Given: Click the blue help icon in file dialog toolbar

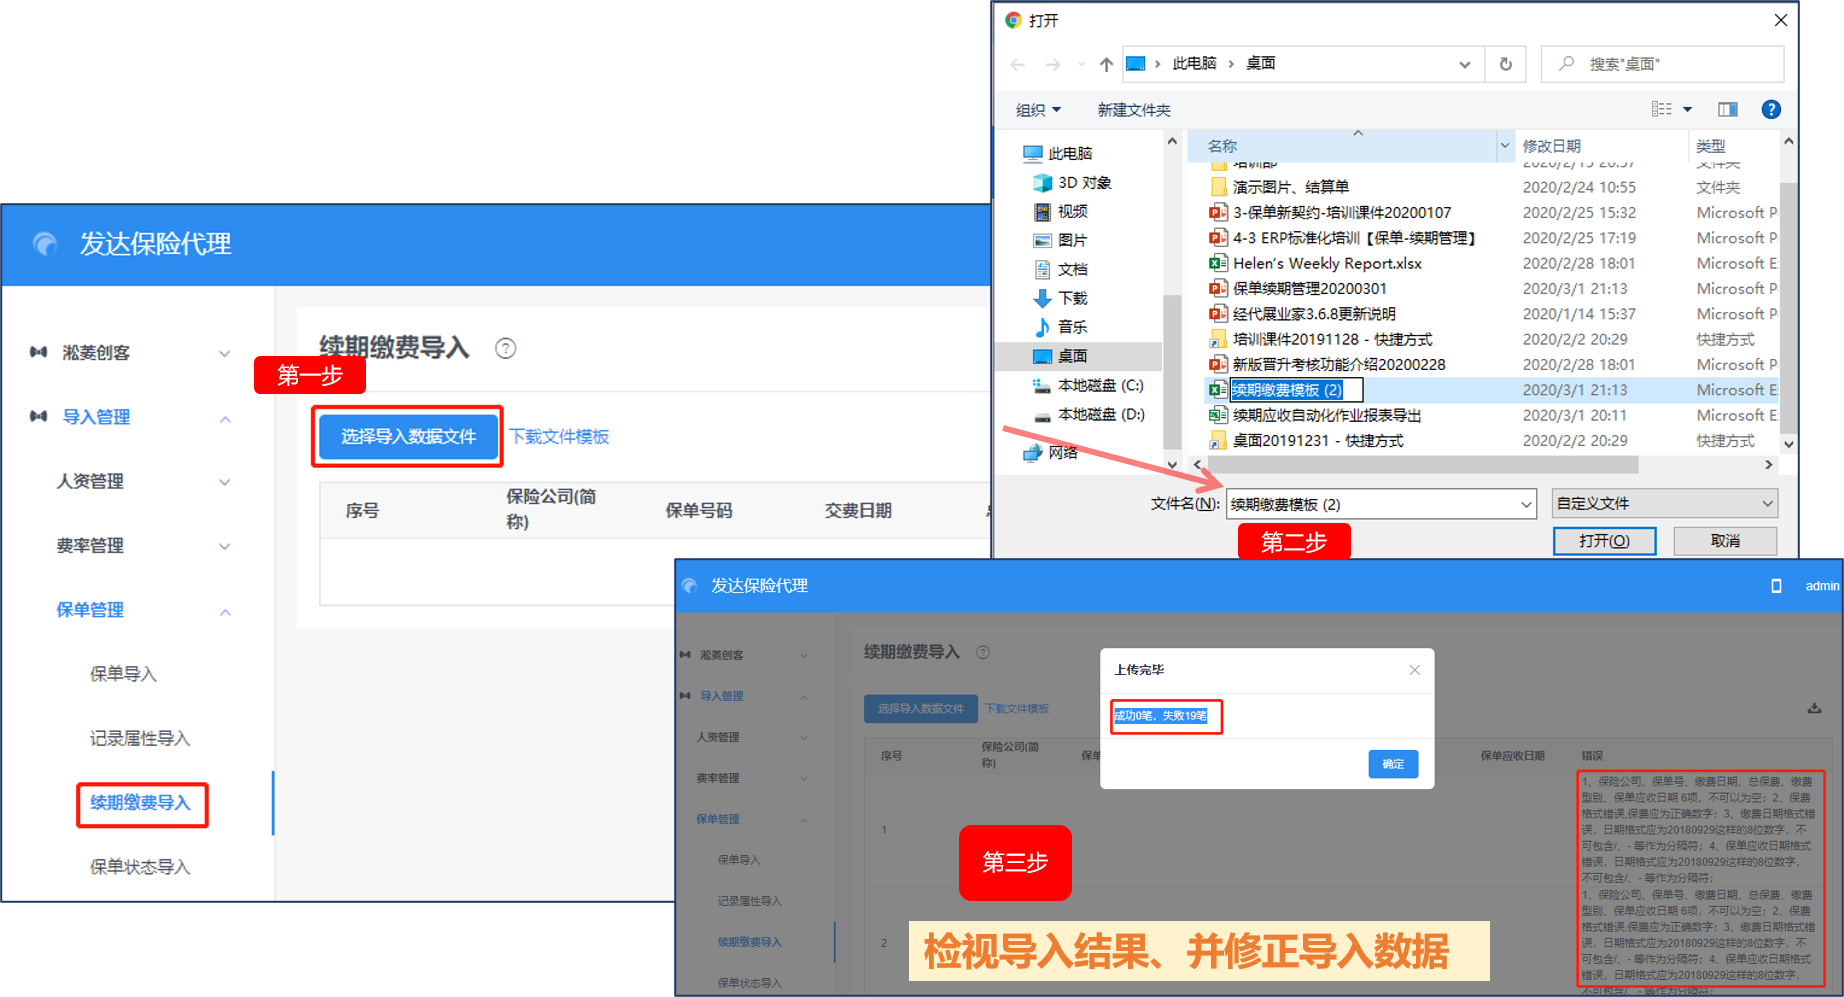Looking at the screenshot, I should tap(1770, 110).
